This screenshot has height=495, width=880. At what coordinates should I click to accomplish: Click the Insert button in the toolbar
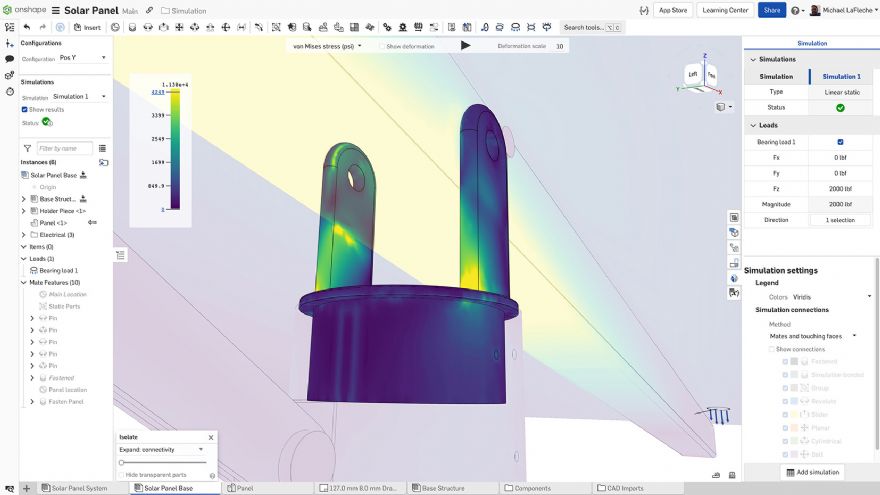[x=87, y=27]
